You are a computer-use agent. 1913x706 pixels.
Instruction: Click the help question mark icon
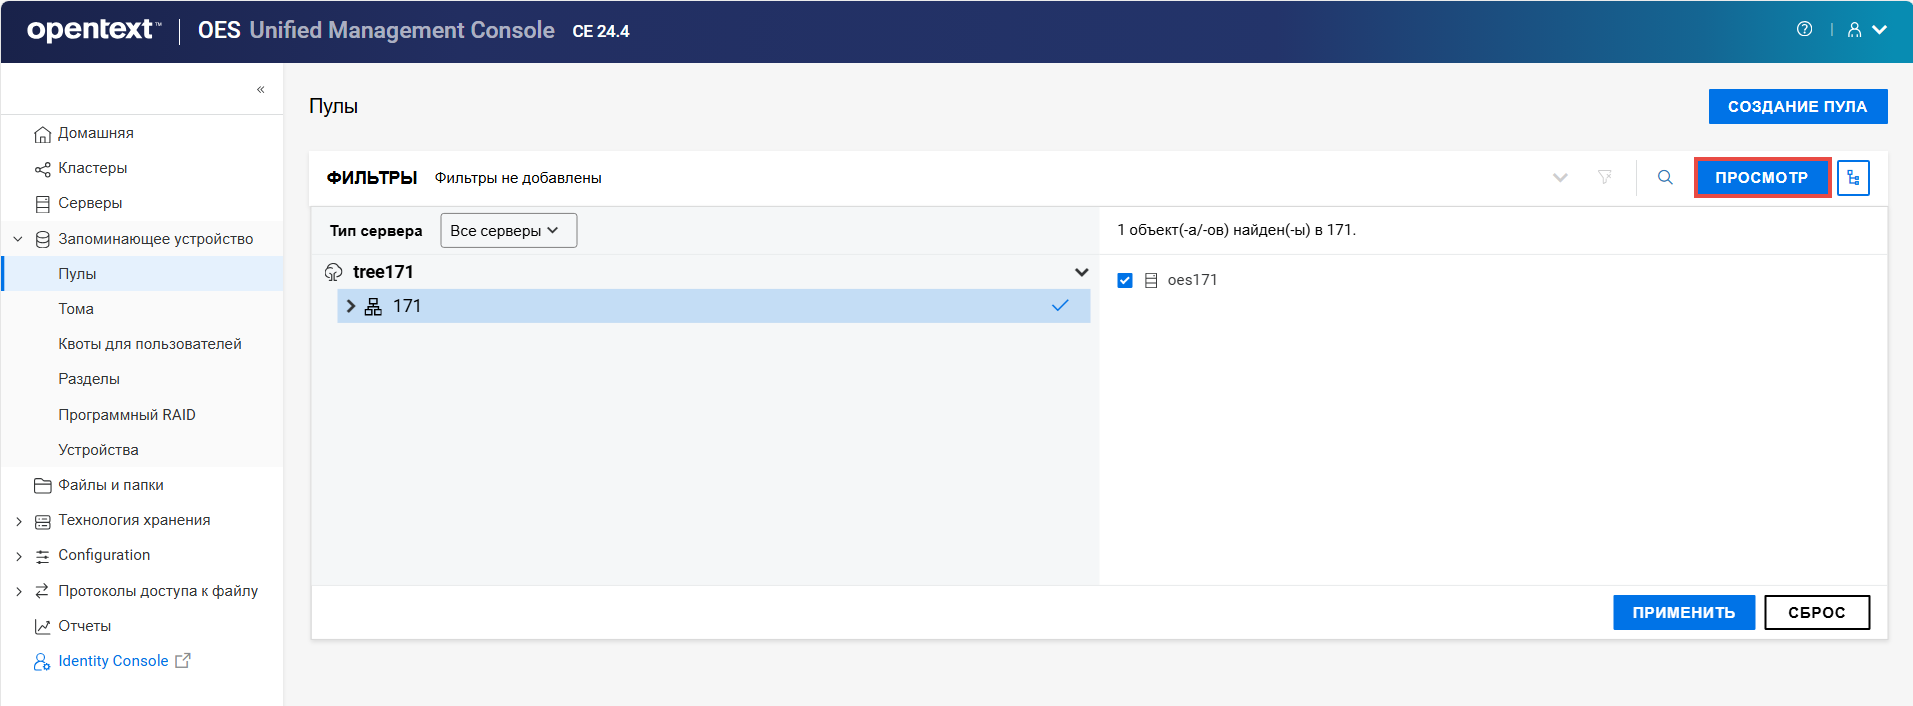[1804, 29]
